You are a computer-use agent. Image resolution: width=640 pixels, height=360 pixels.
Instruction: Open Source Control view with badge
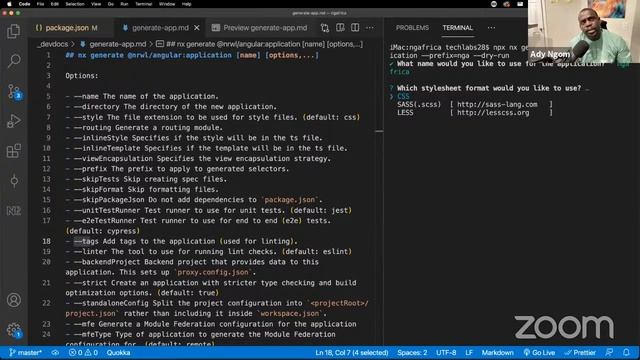14,91
